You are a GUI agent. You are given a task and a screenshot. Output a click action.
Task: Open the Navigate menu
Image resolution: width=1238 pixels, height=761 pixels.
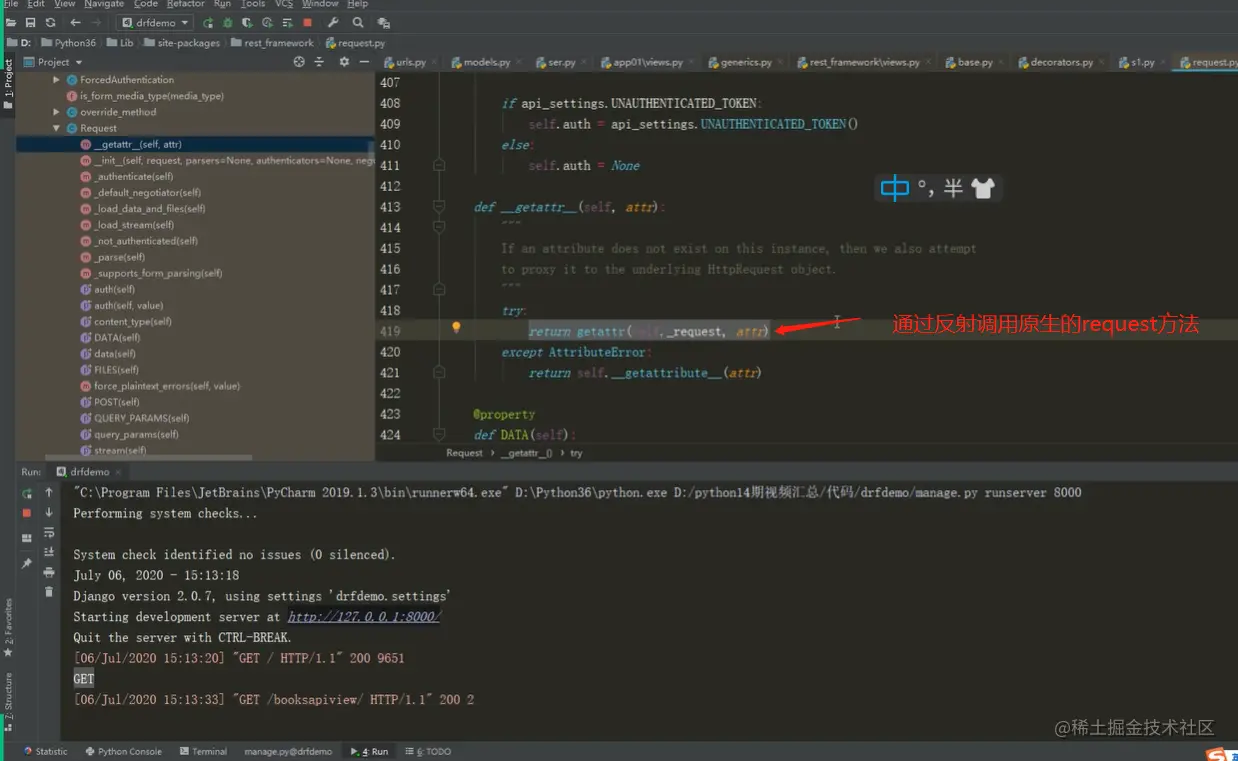[104, 4]
